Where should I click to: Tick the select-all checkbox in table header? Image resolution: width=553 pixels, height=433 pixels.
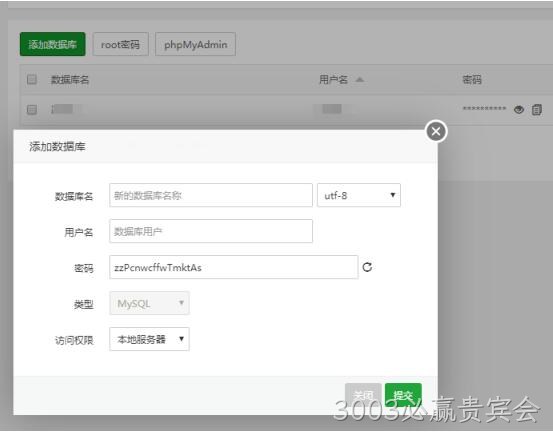(x=32, y=79)
